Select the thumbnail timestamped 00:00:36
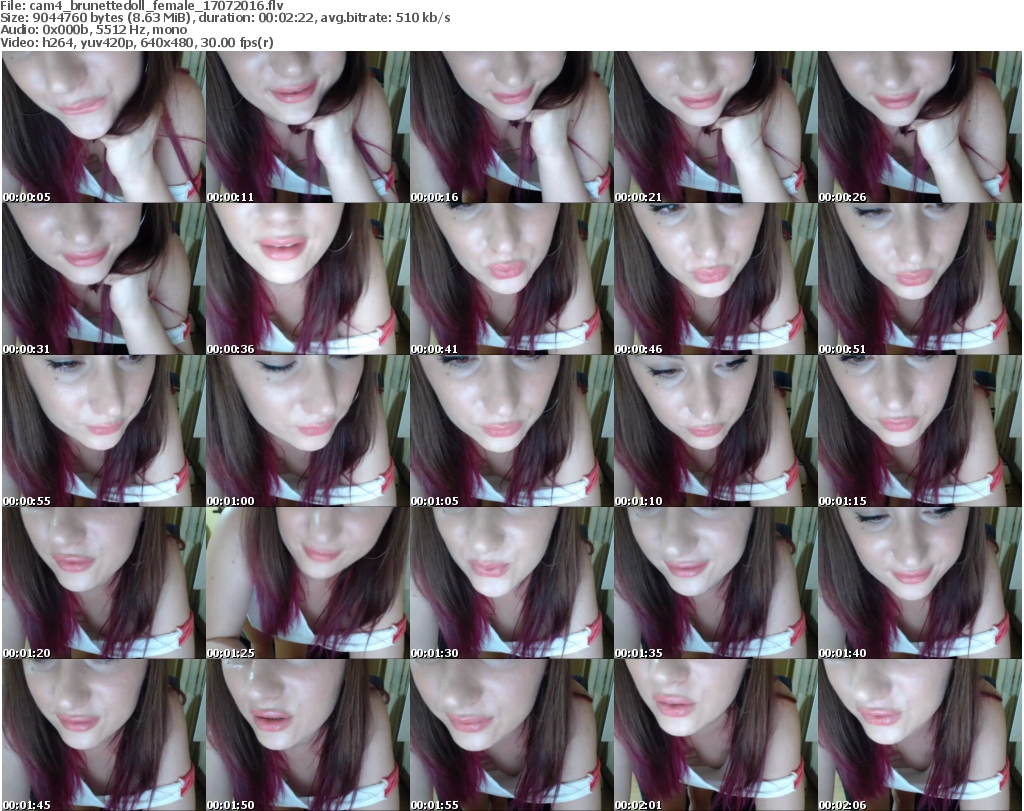The width and height of the screenshot is (1024, 811). (308, 279)
